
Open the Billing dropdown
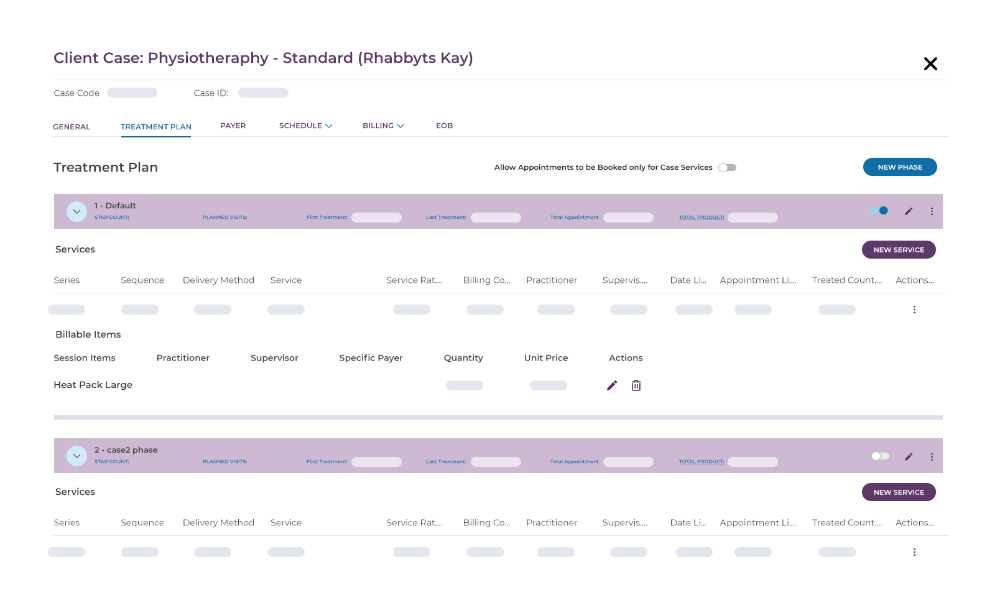(x=382, y=125)
